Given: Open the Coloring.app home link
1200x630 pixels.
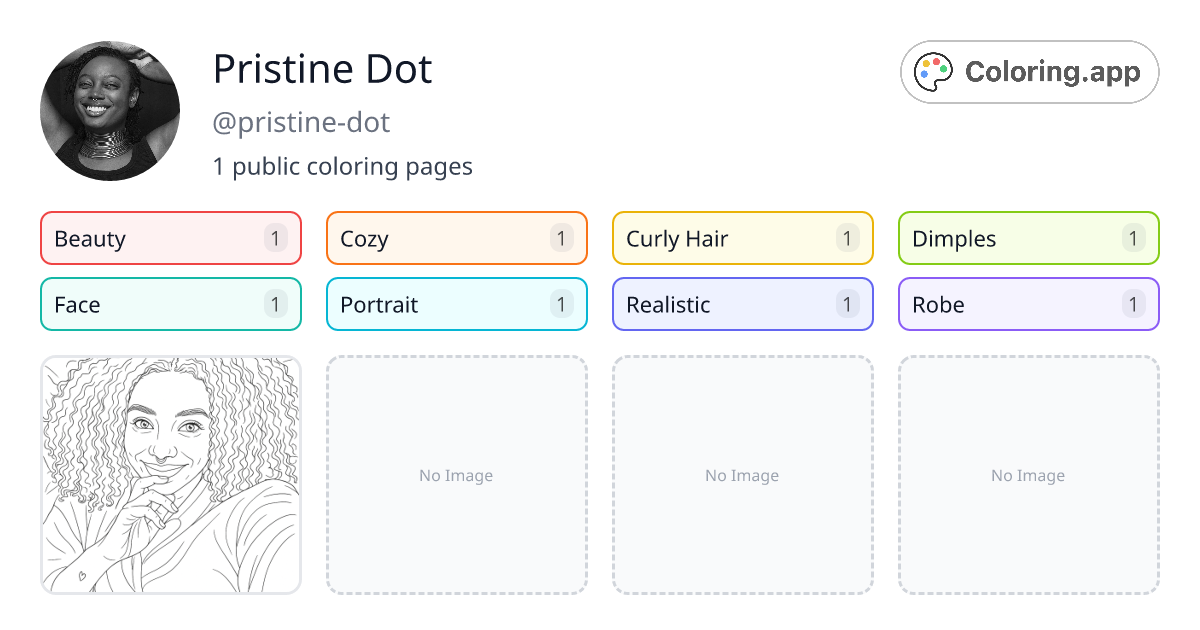Looking at the screenshot, I should click(x=1029, y=71).
